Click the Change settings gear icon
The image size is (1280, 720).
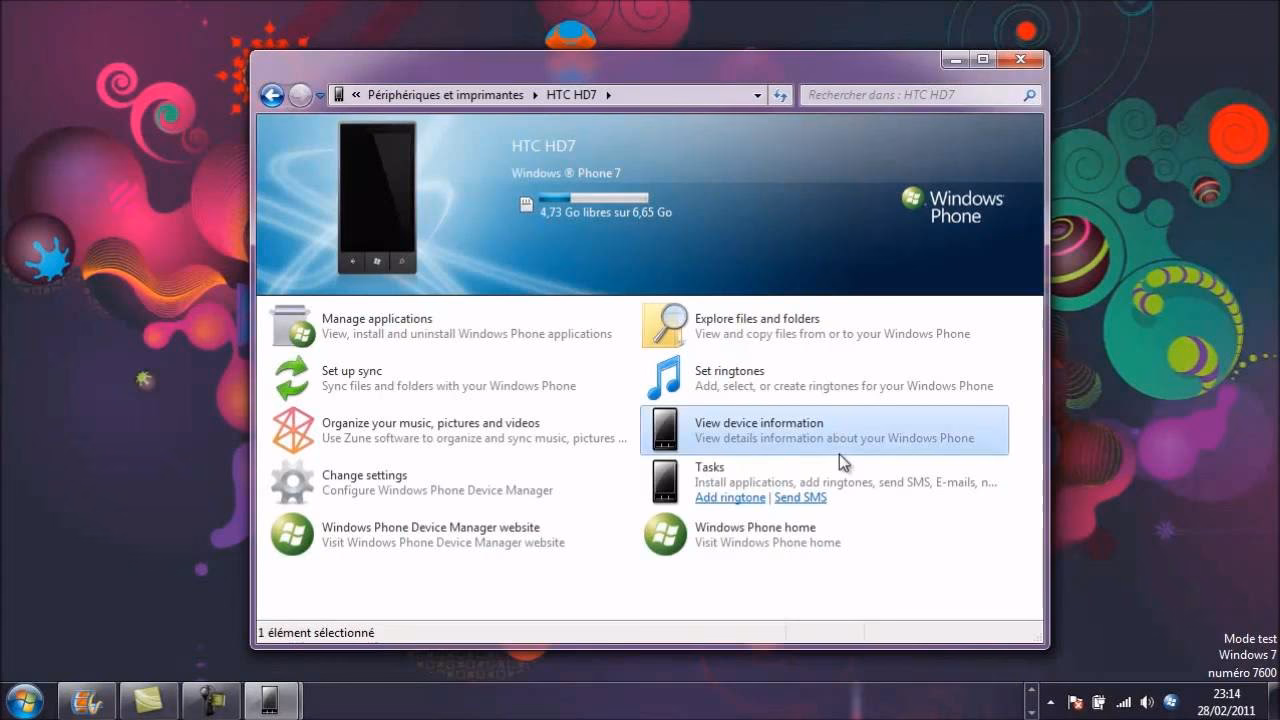(292, 483)
